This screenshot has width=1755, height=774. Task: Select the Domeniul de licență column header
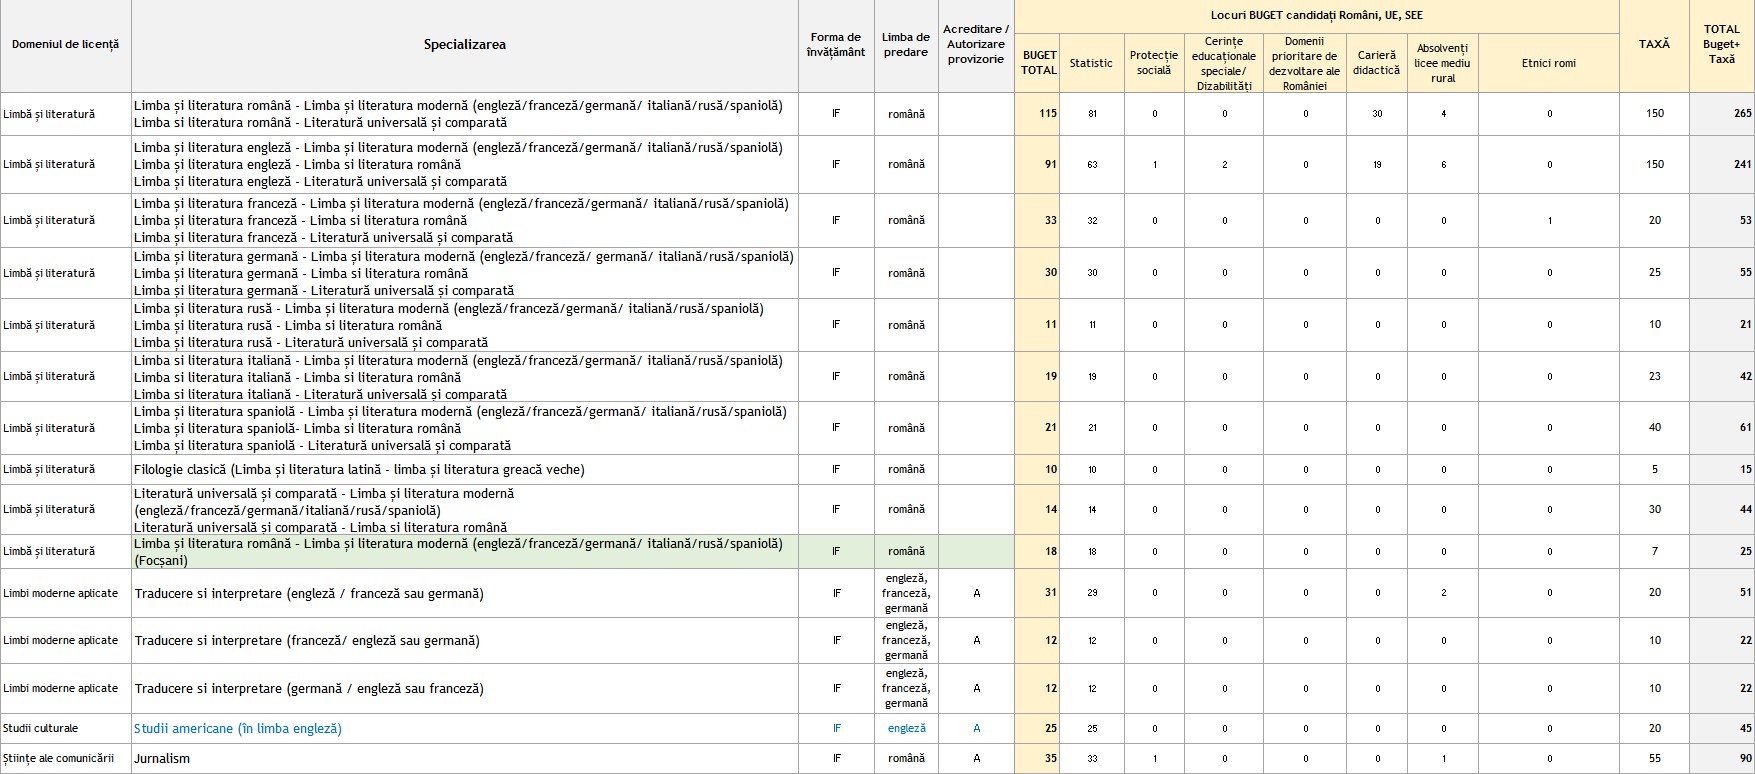pos(65,45)
